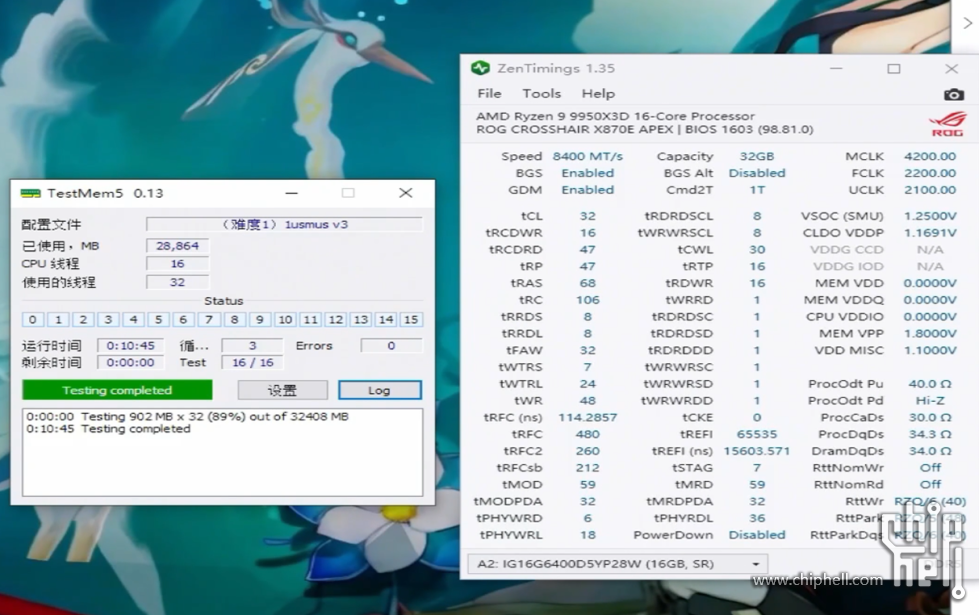
Task: Click the UCLK value 2100.00
Action: [x=930, y=190]
